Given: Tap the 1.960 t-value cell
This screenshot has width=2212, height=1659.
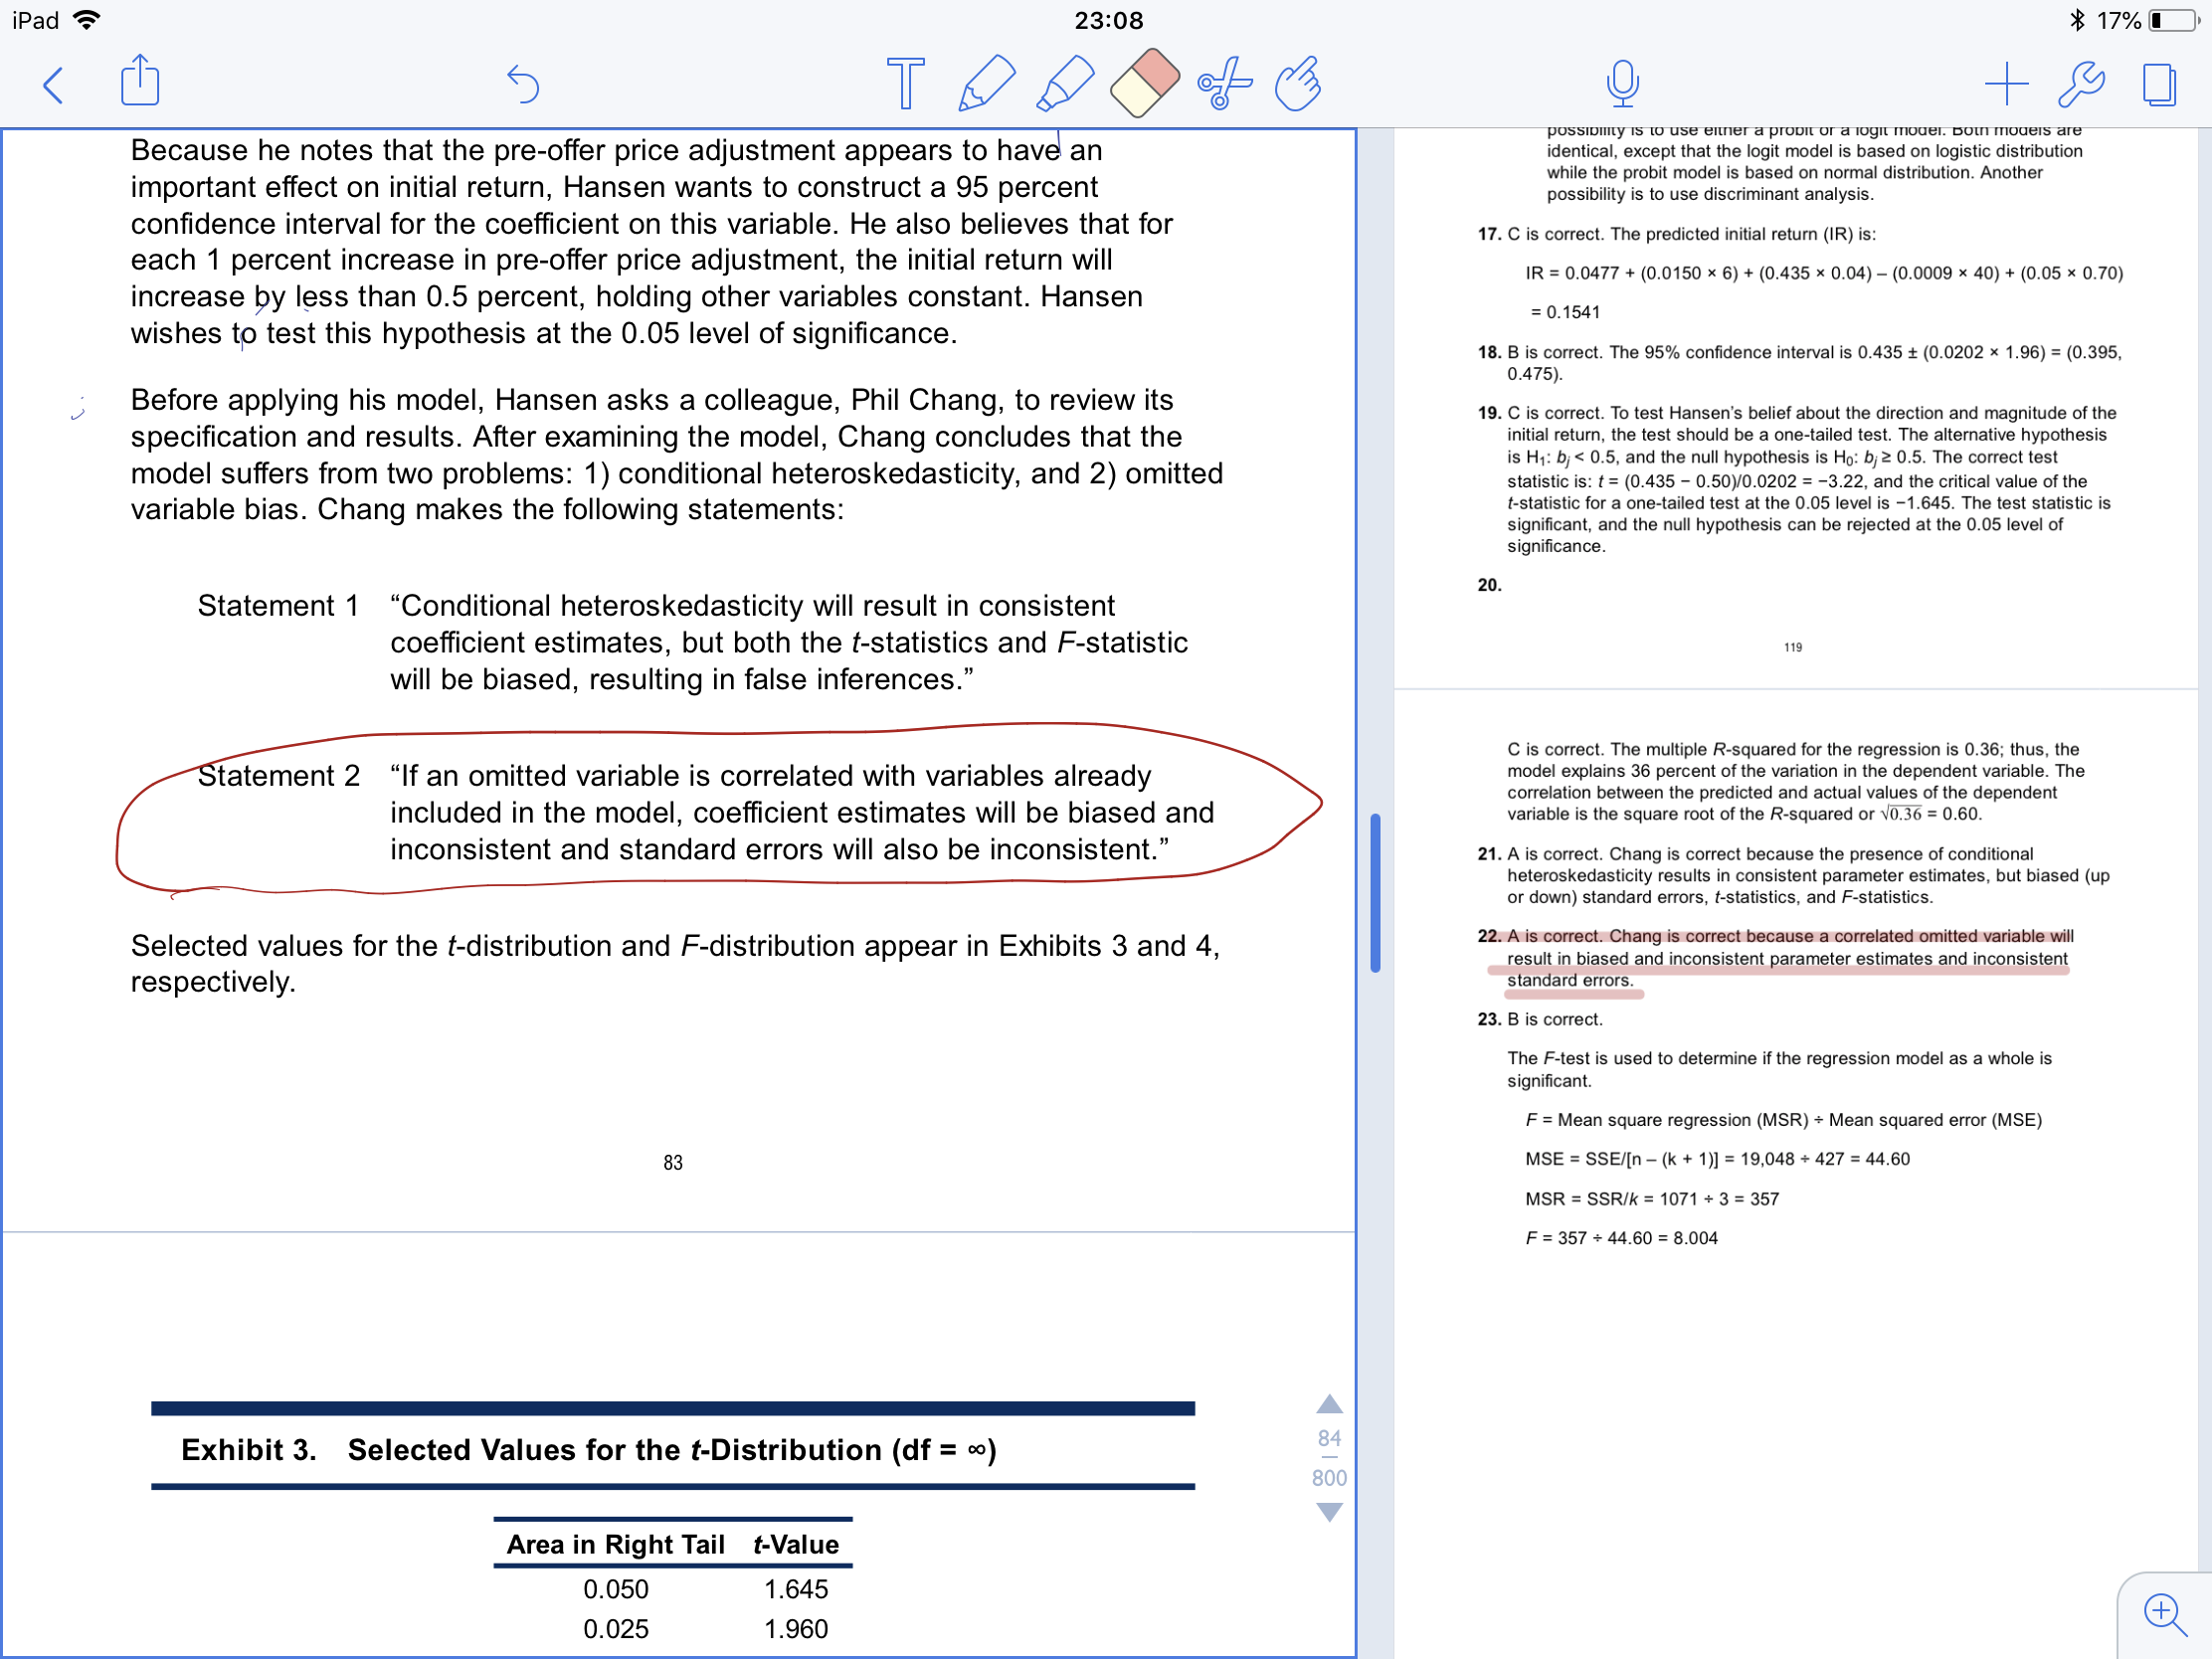Looking at the screenshot, I should pos(796,1629).
